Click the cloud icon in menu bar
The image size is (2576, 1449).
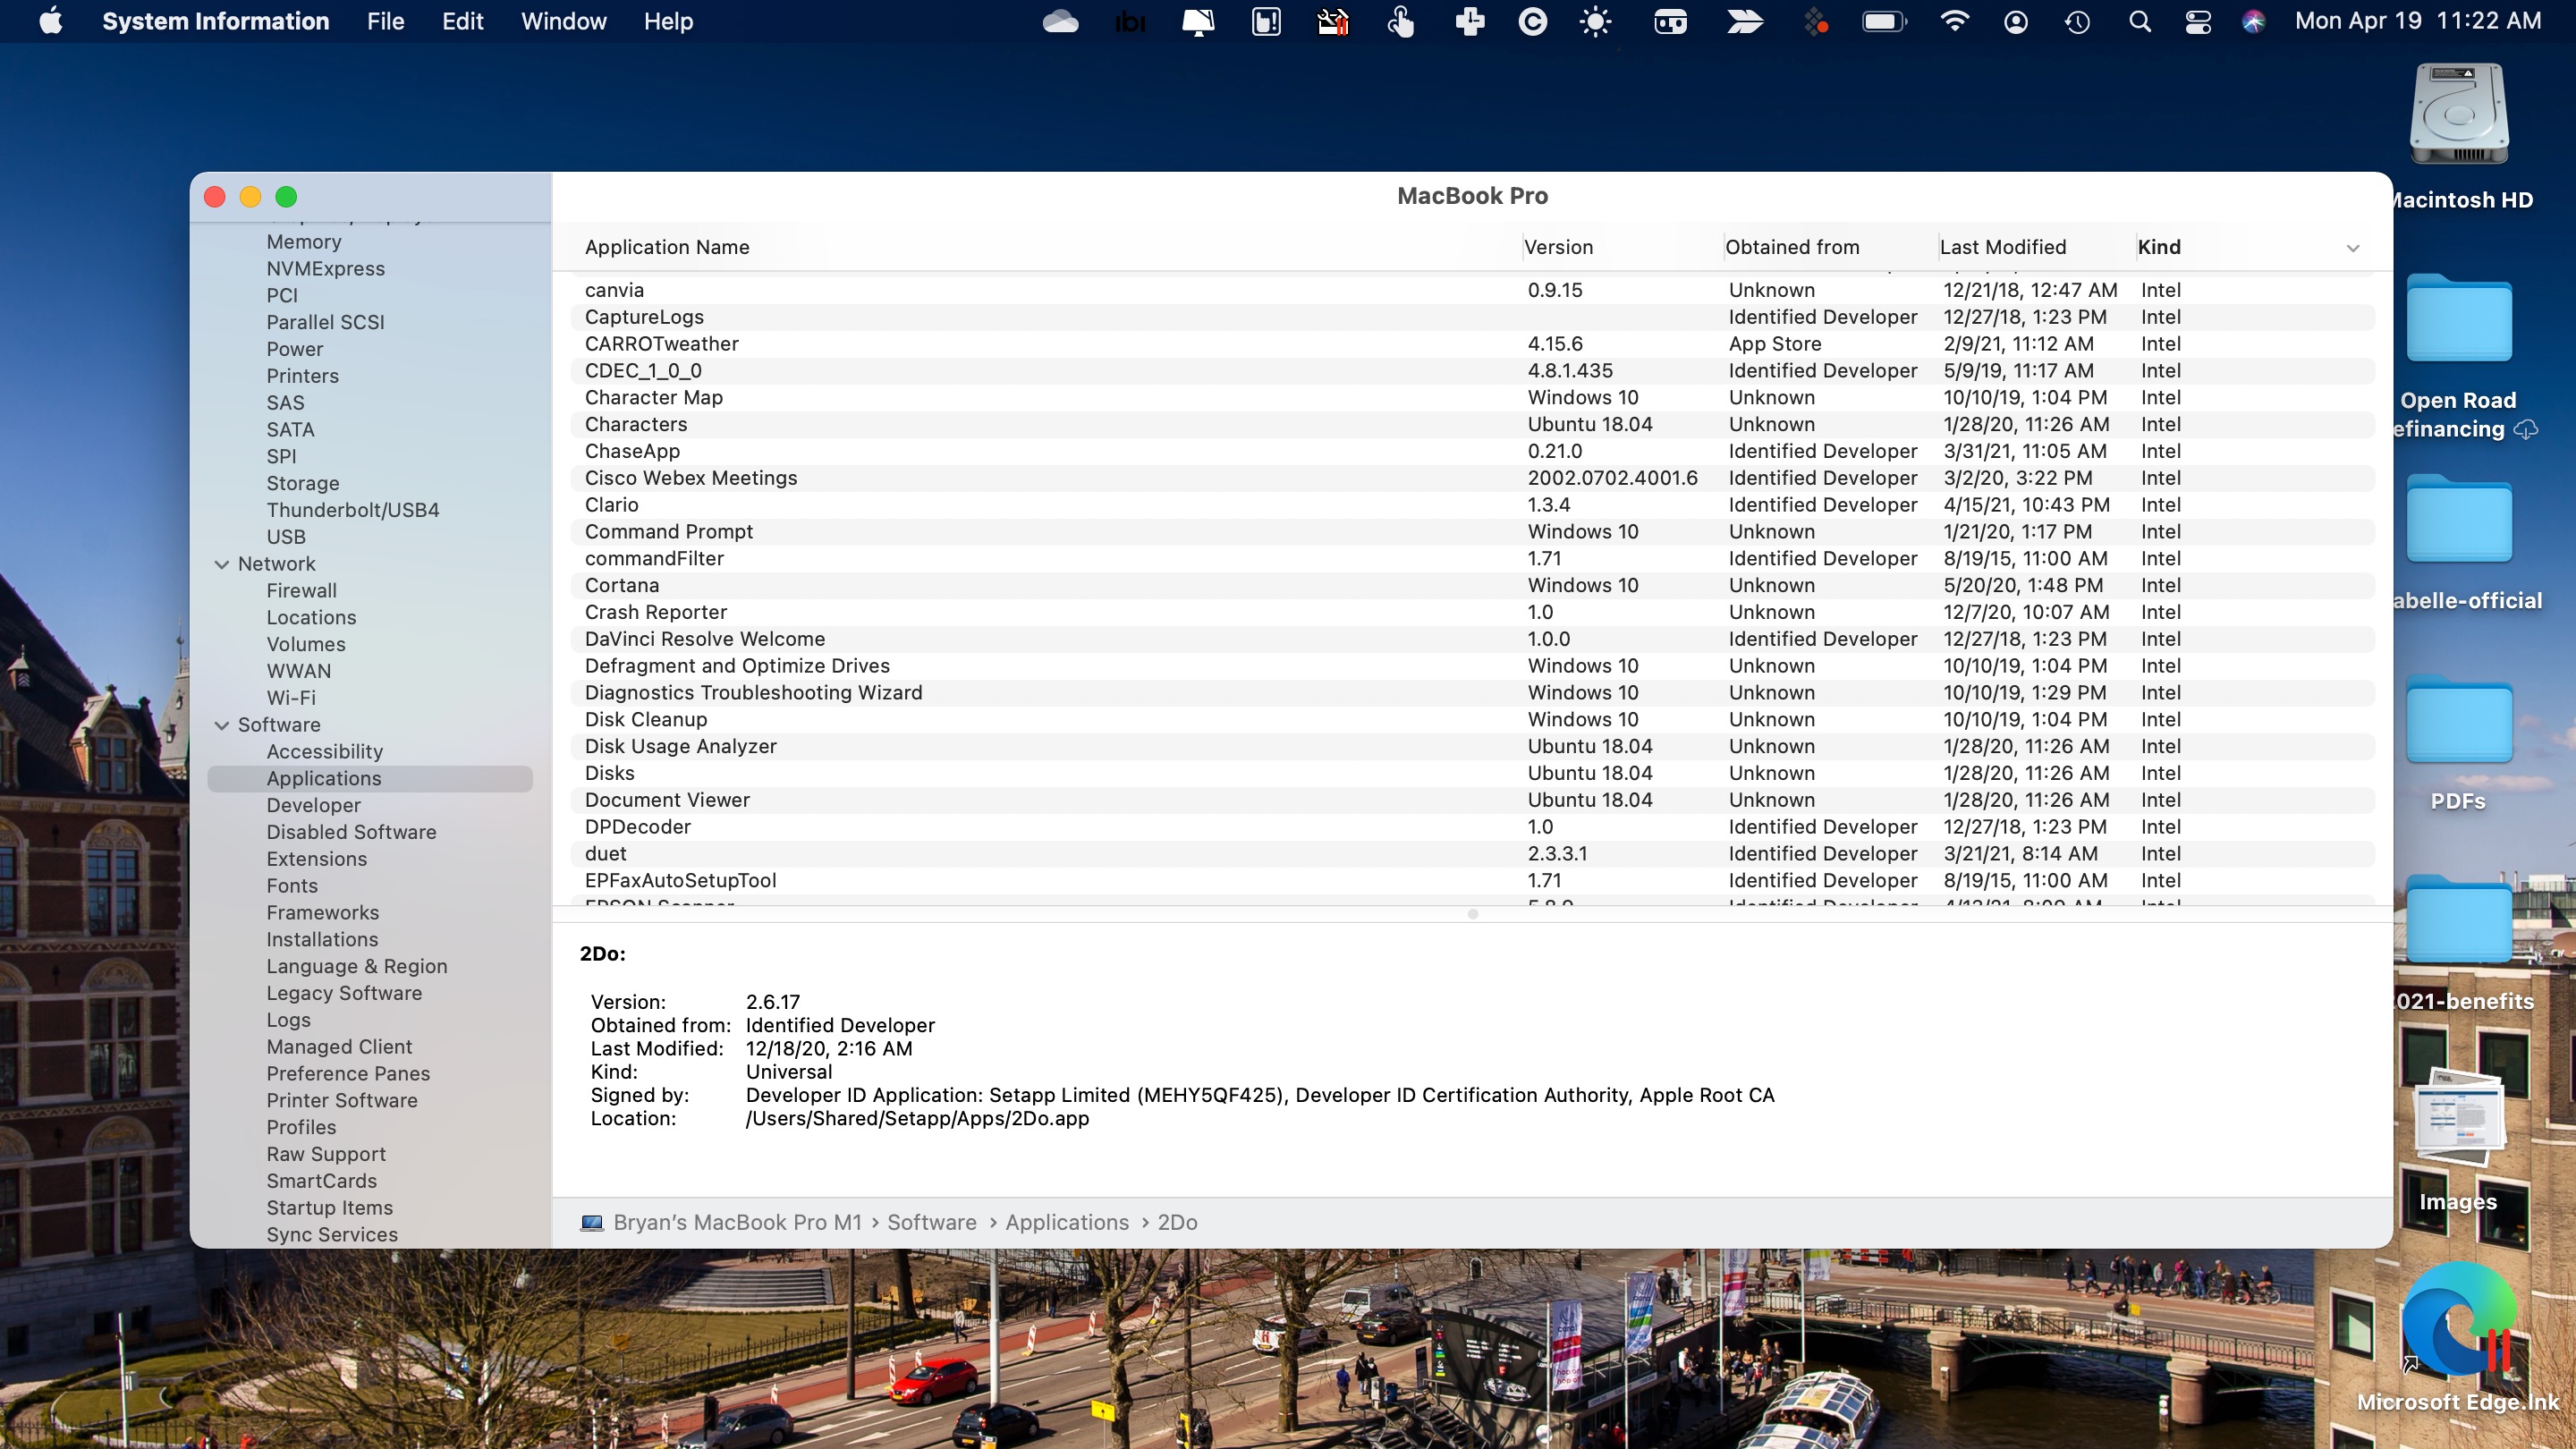click(1060, 21)
